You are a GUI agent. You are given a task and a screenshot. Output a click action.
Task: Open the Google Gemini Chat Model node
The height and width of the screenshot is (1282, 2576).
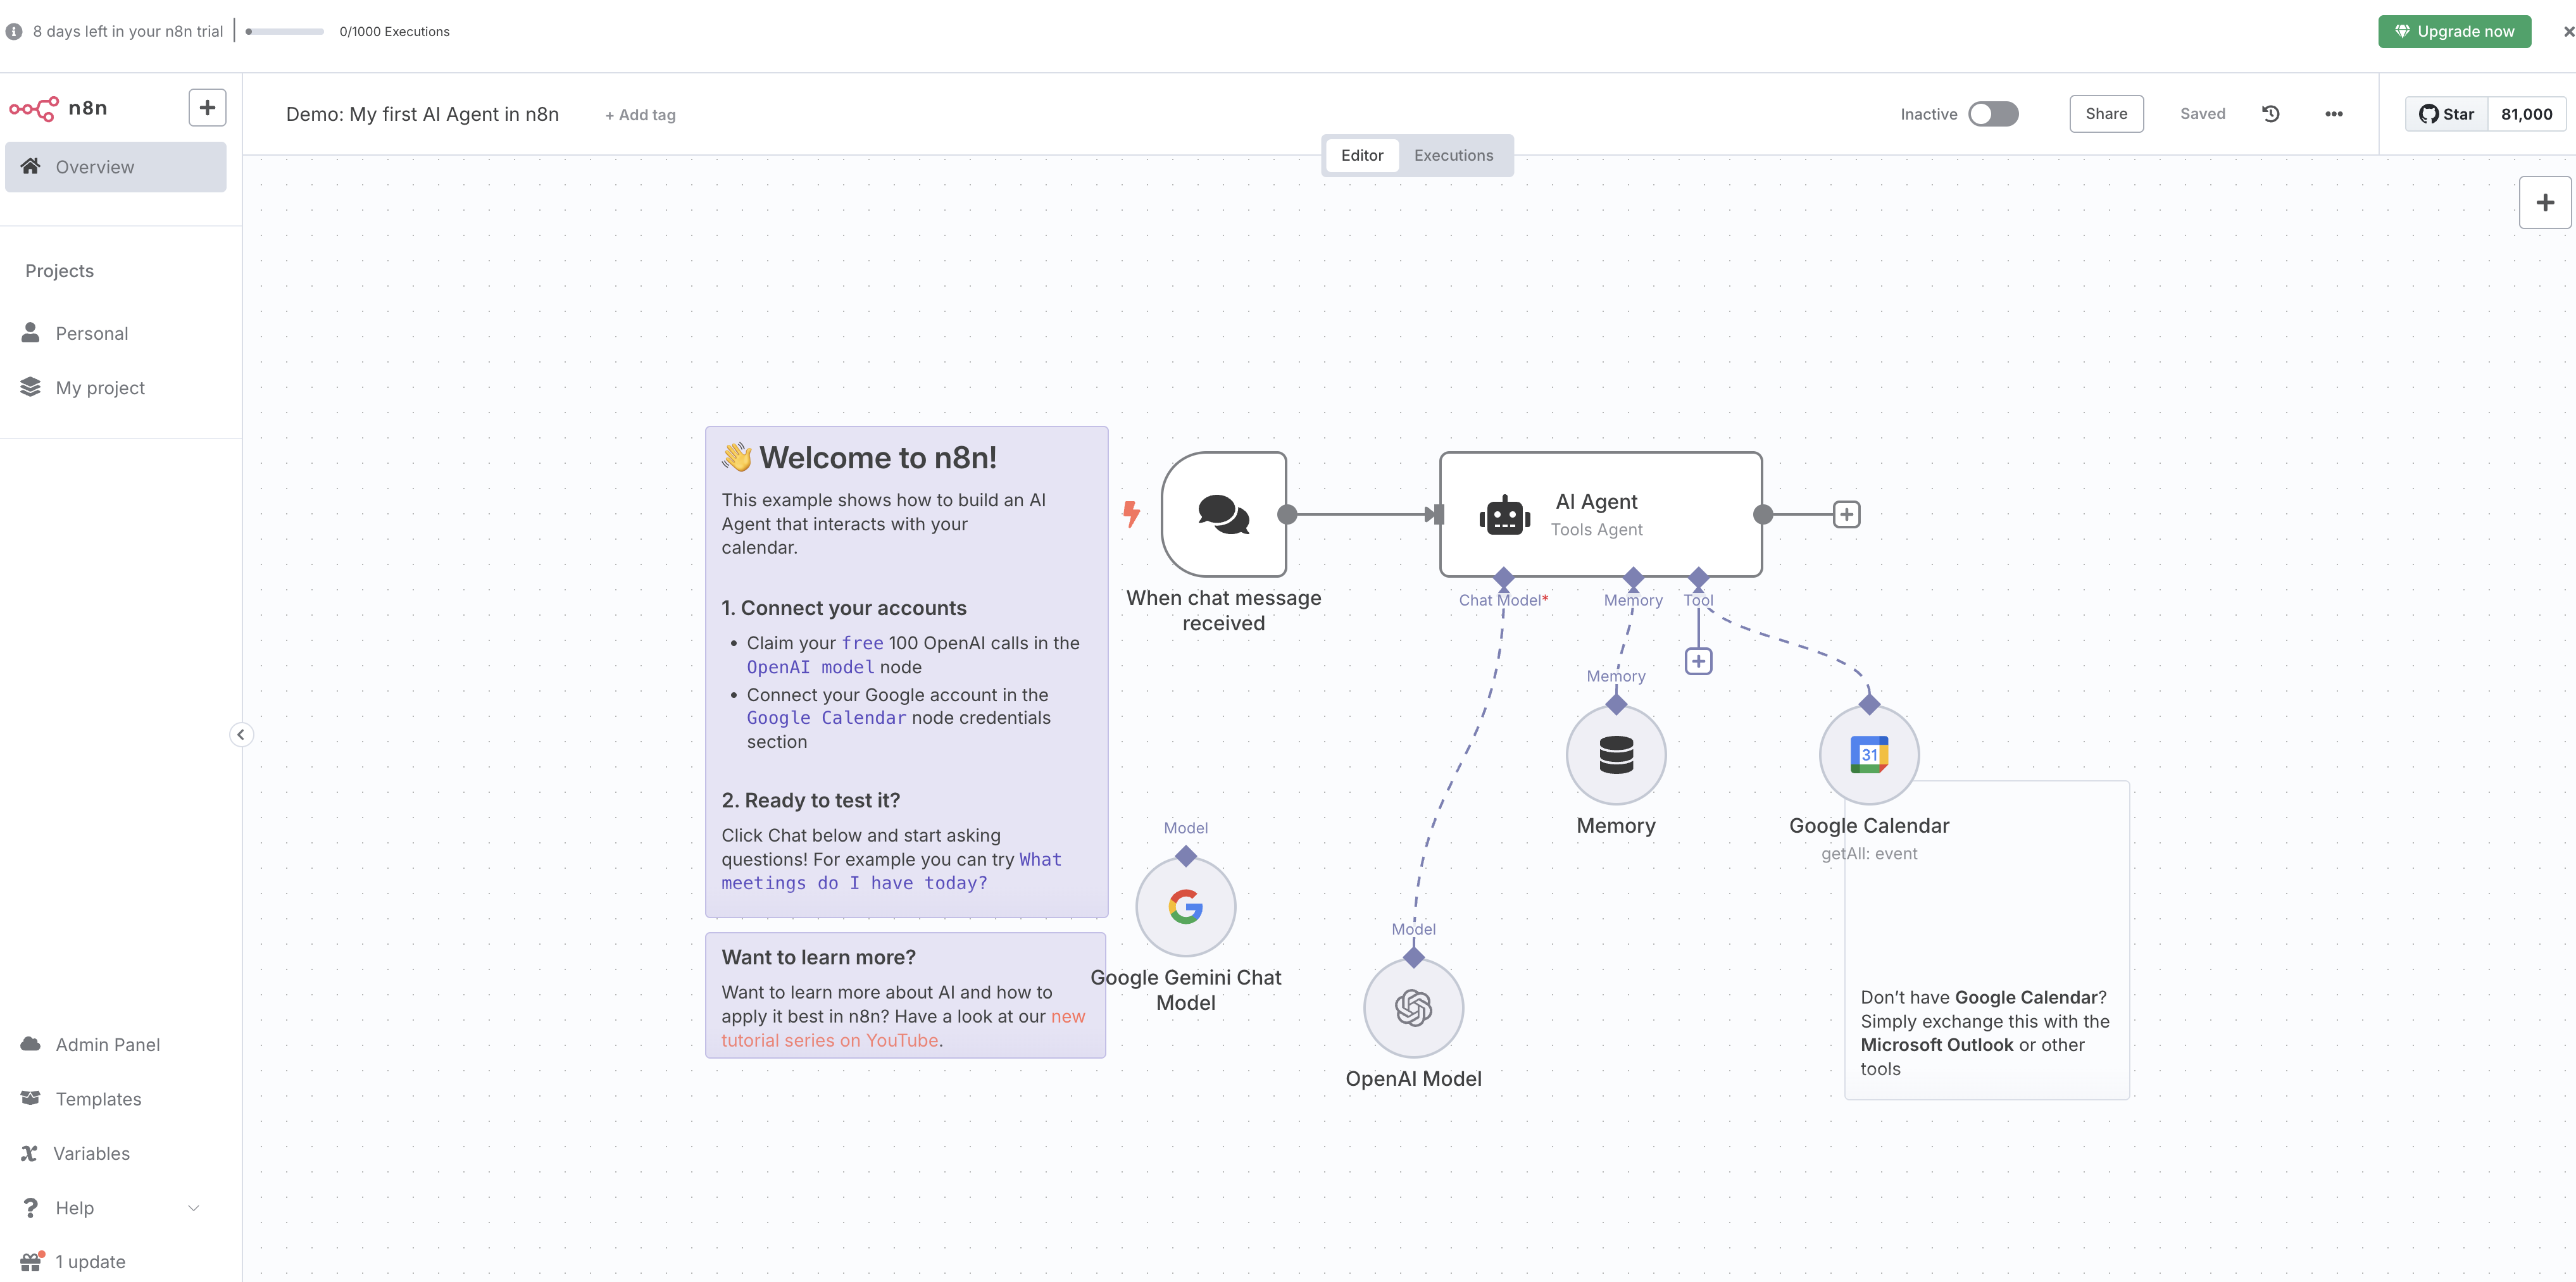point(1185,906)
